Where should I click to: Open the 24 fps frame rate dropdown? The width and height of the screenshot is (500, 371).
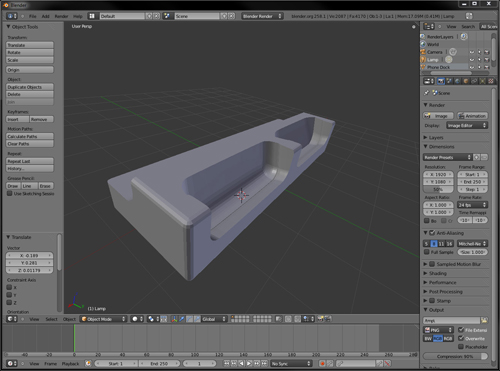click(x=472, y=205)
